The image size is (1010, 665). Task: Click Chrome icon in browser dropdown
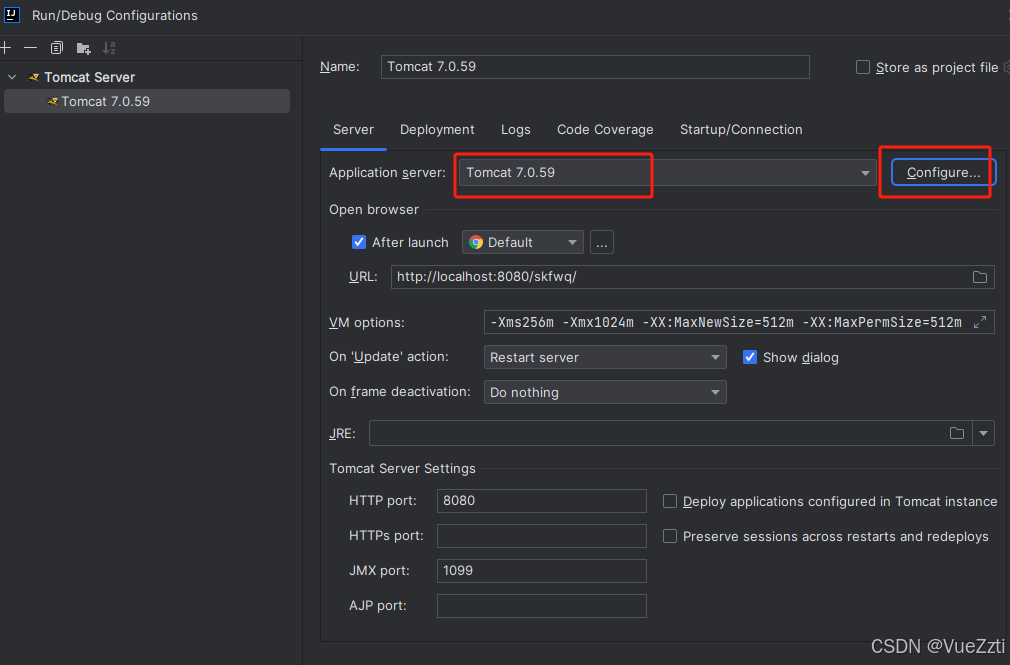pos(476,242)
